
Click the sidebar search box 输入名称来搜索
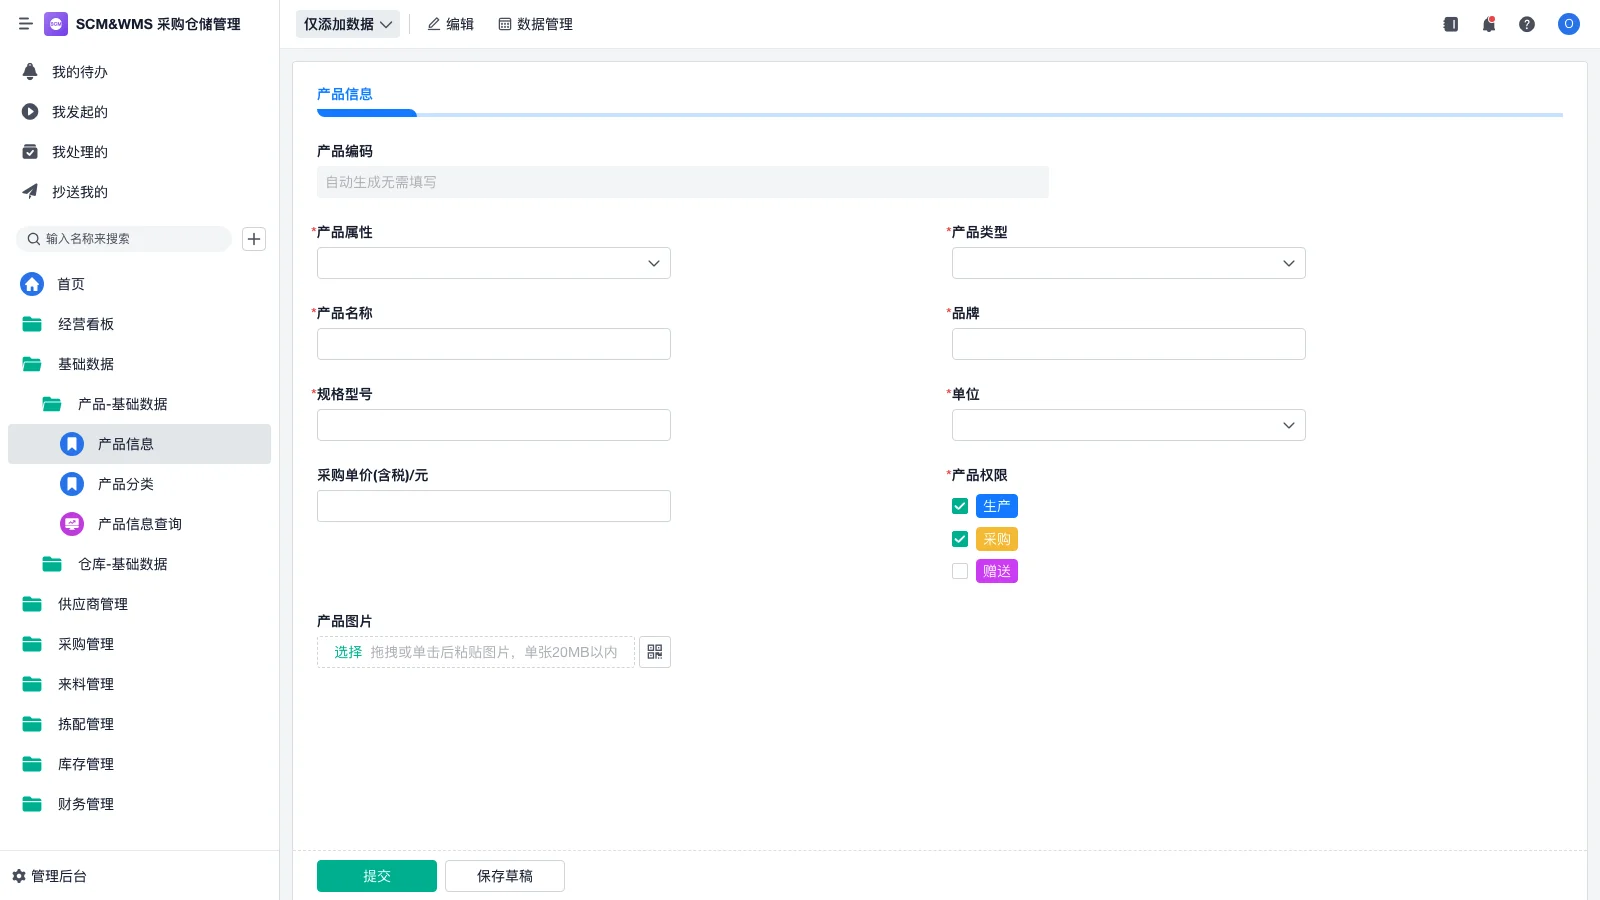(x=124, y=239)
